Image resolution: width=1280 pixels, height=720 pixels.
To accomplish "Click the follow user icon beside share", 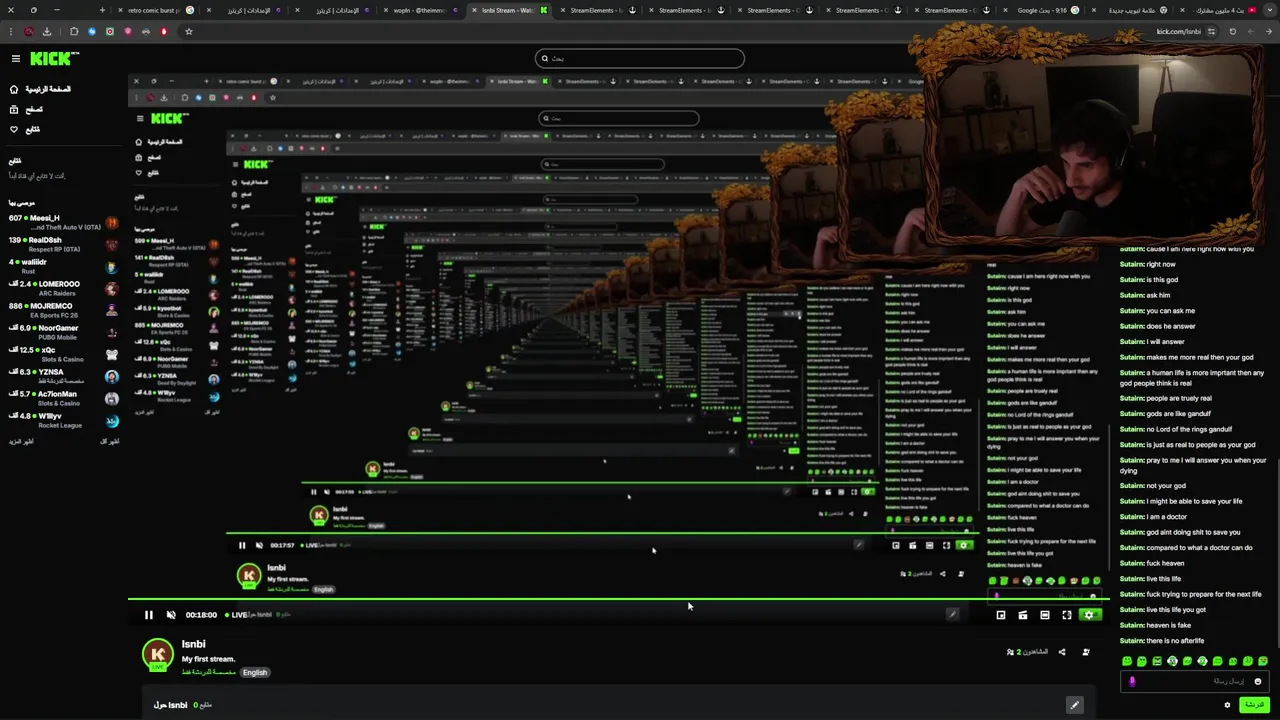I will click(1086, 652).
